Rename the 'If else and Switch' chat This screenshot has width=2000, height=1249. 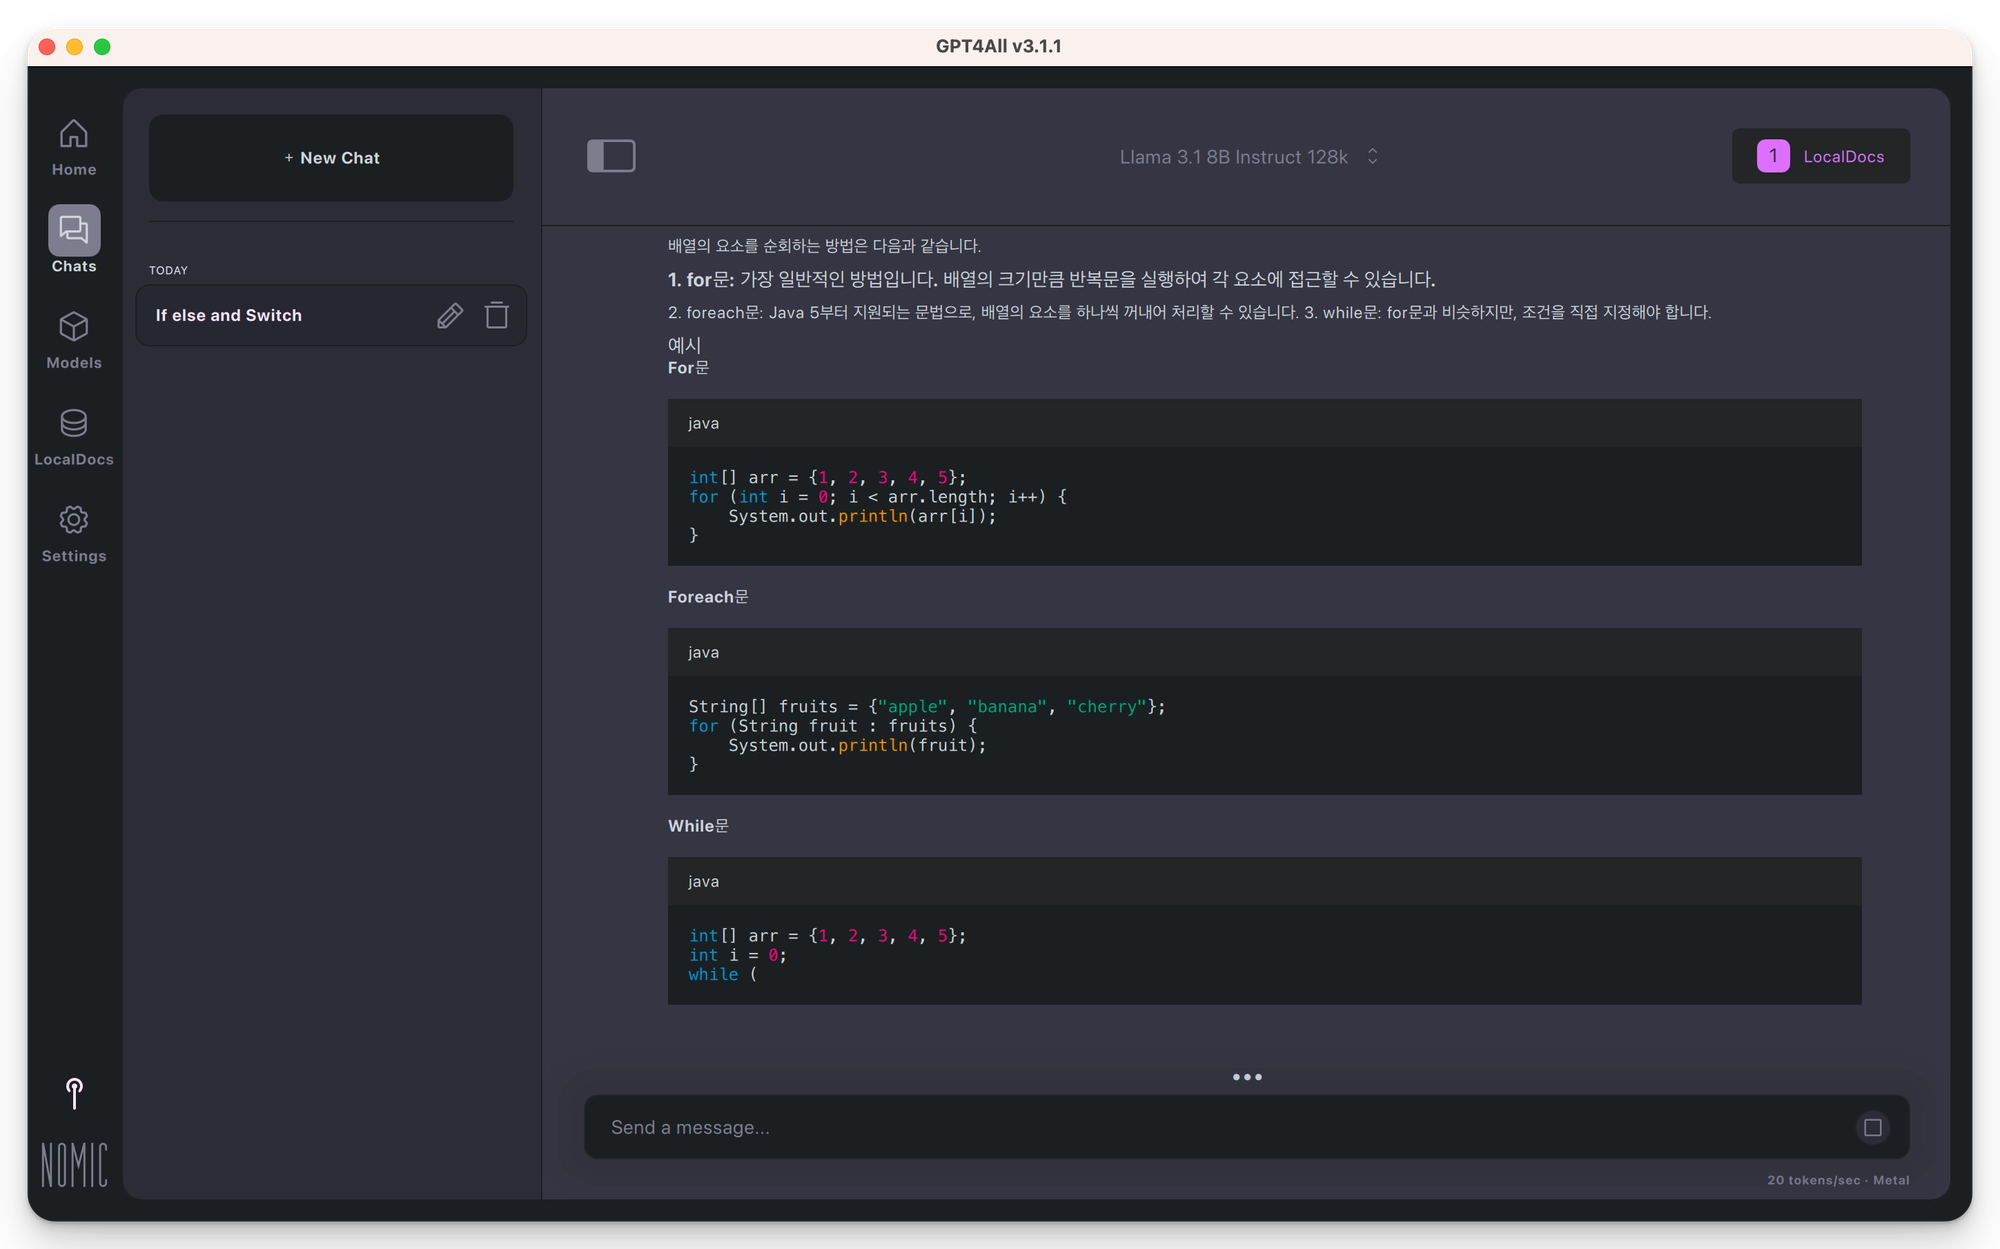(x=450, y=316)
